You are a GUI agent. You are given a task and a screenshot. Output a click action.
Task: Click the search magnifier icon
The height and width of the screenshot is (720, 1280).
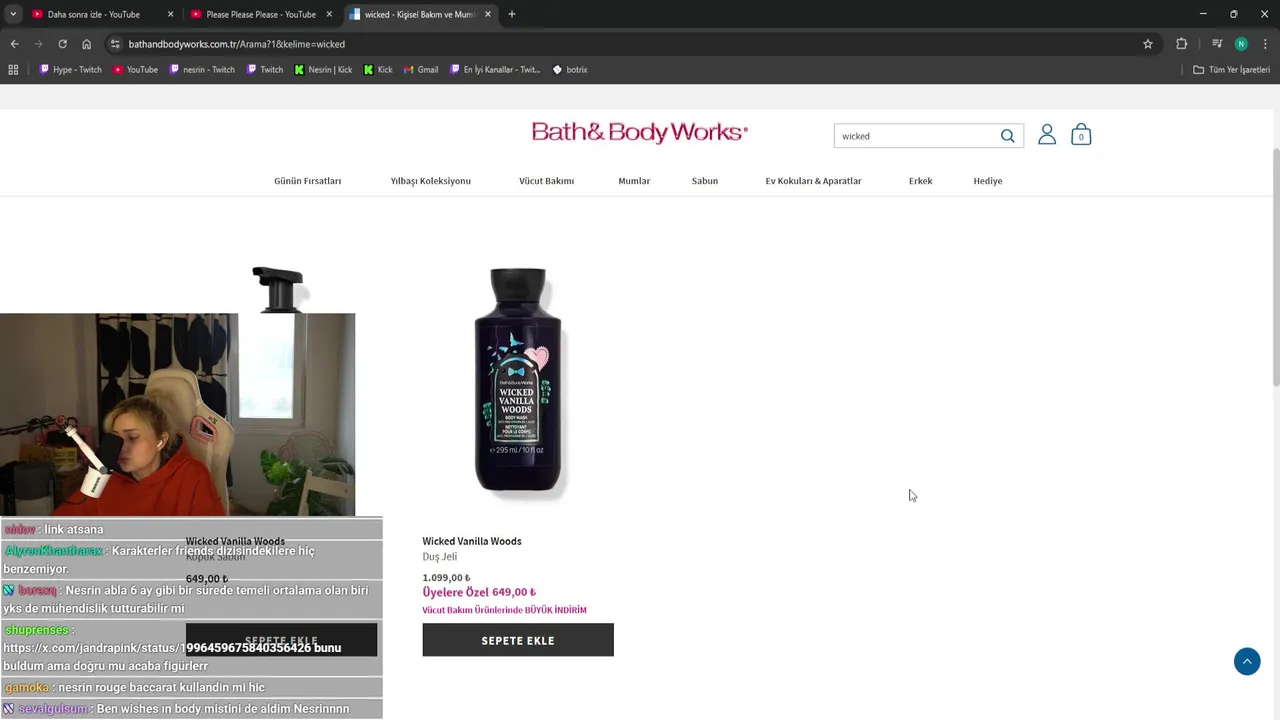1008,136
